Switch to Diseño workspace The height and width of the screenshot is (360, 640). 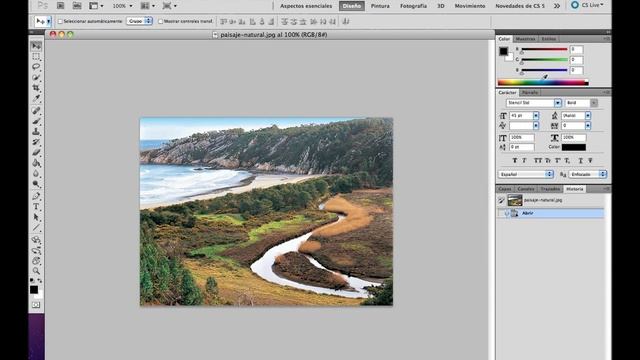[x=352, y=6]
